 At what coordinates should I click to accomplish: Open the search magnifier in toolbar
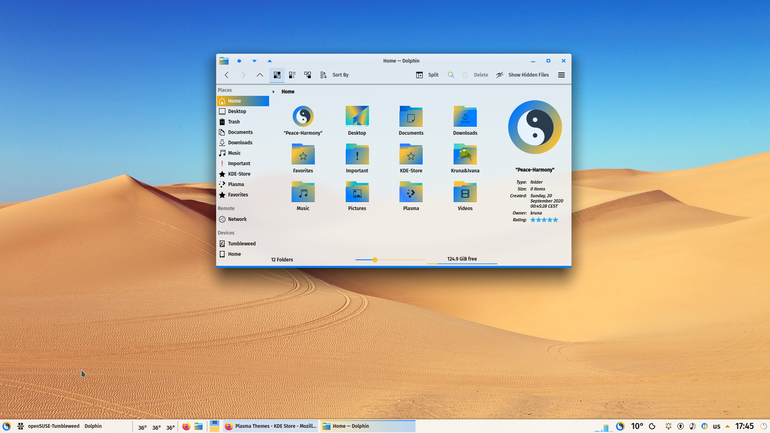[x=451, y=75]
